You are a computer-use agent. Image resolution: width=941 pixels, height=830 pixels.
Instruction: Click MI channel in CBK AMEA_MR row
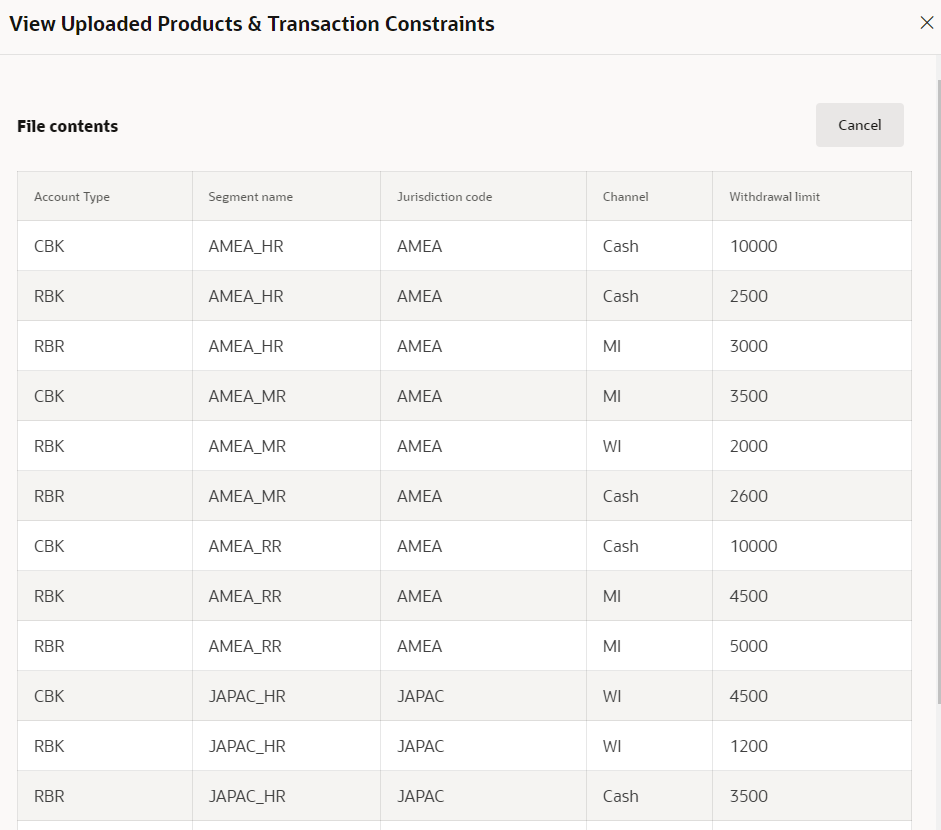coord(612,396)
